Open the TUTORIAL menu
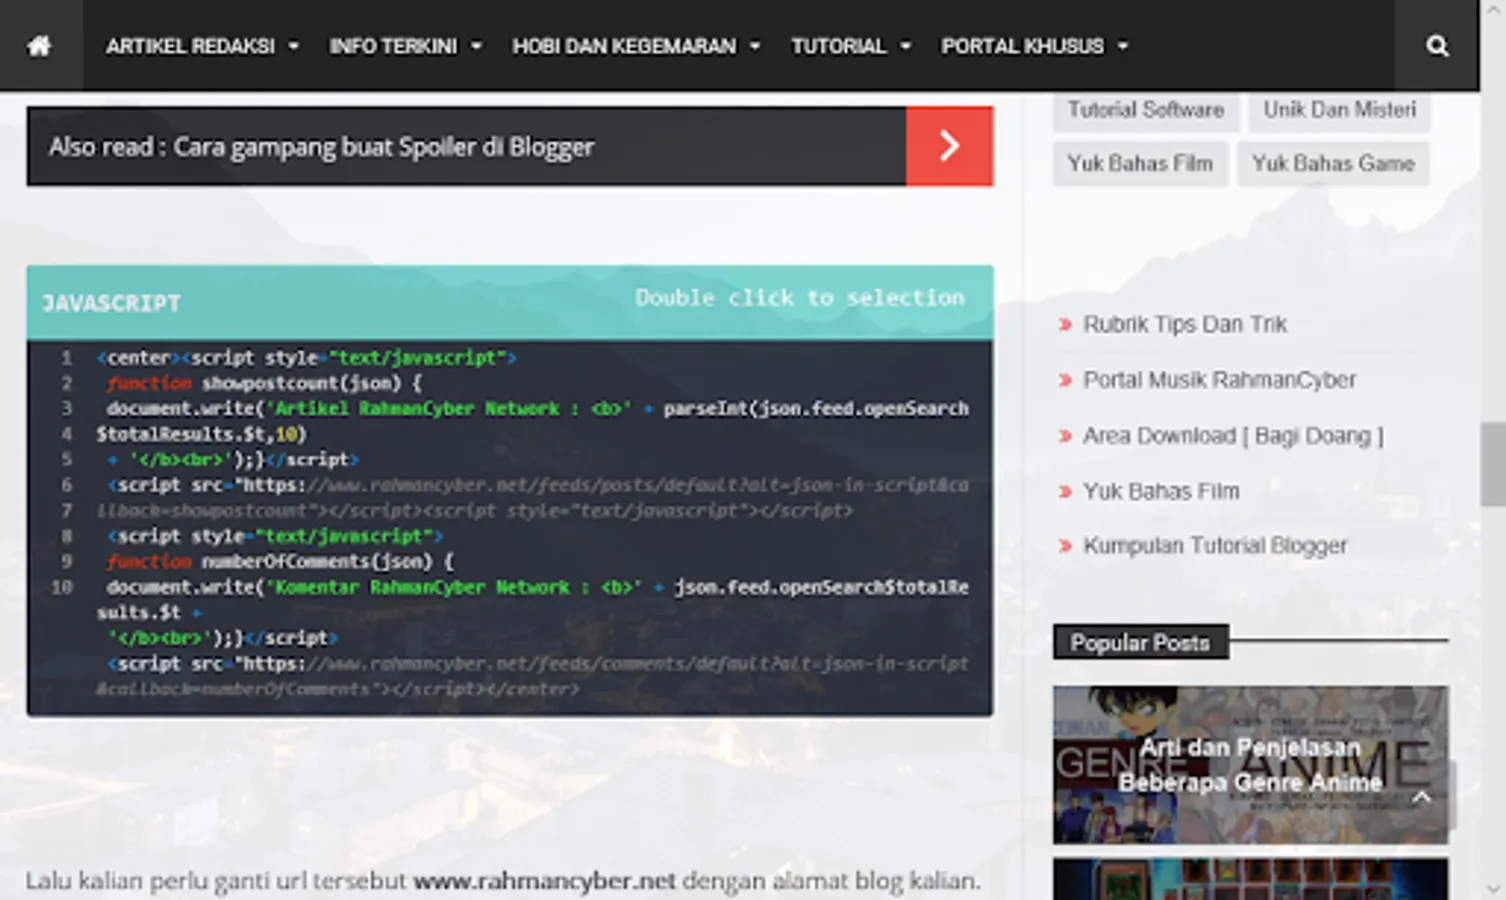 [838, 46]
